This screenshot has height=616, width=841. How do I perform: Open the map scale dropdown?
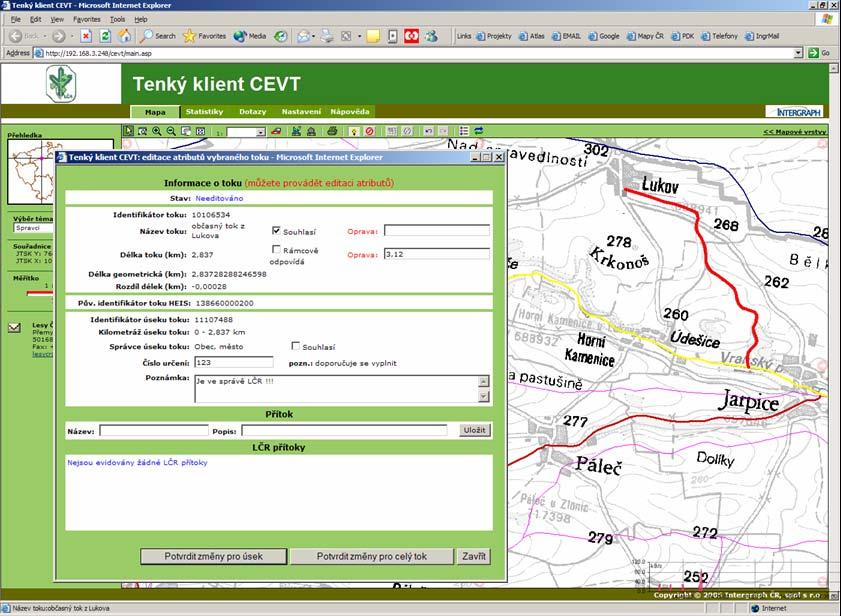261,132
